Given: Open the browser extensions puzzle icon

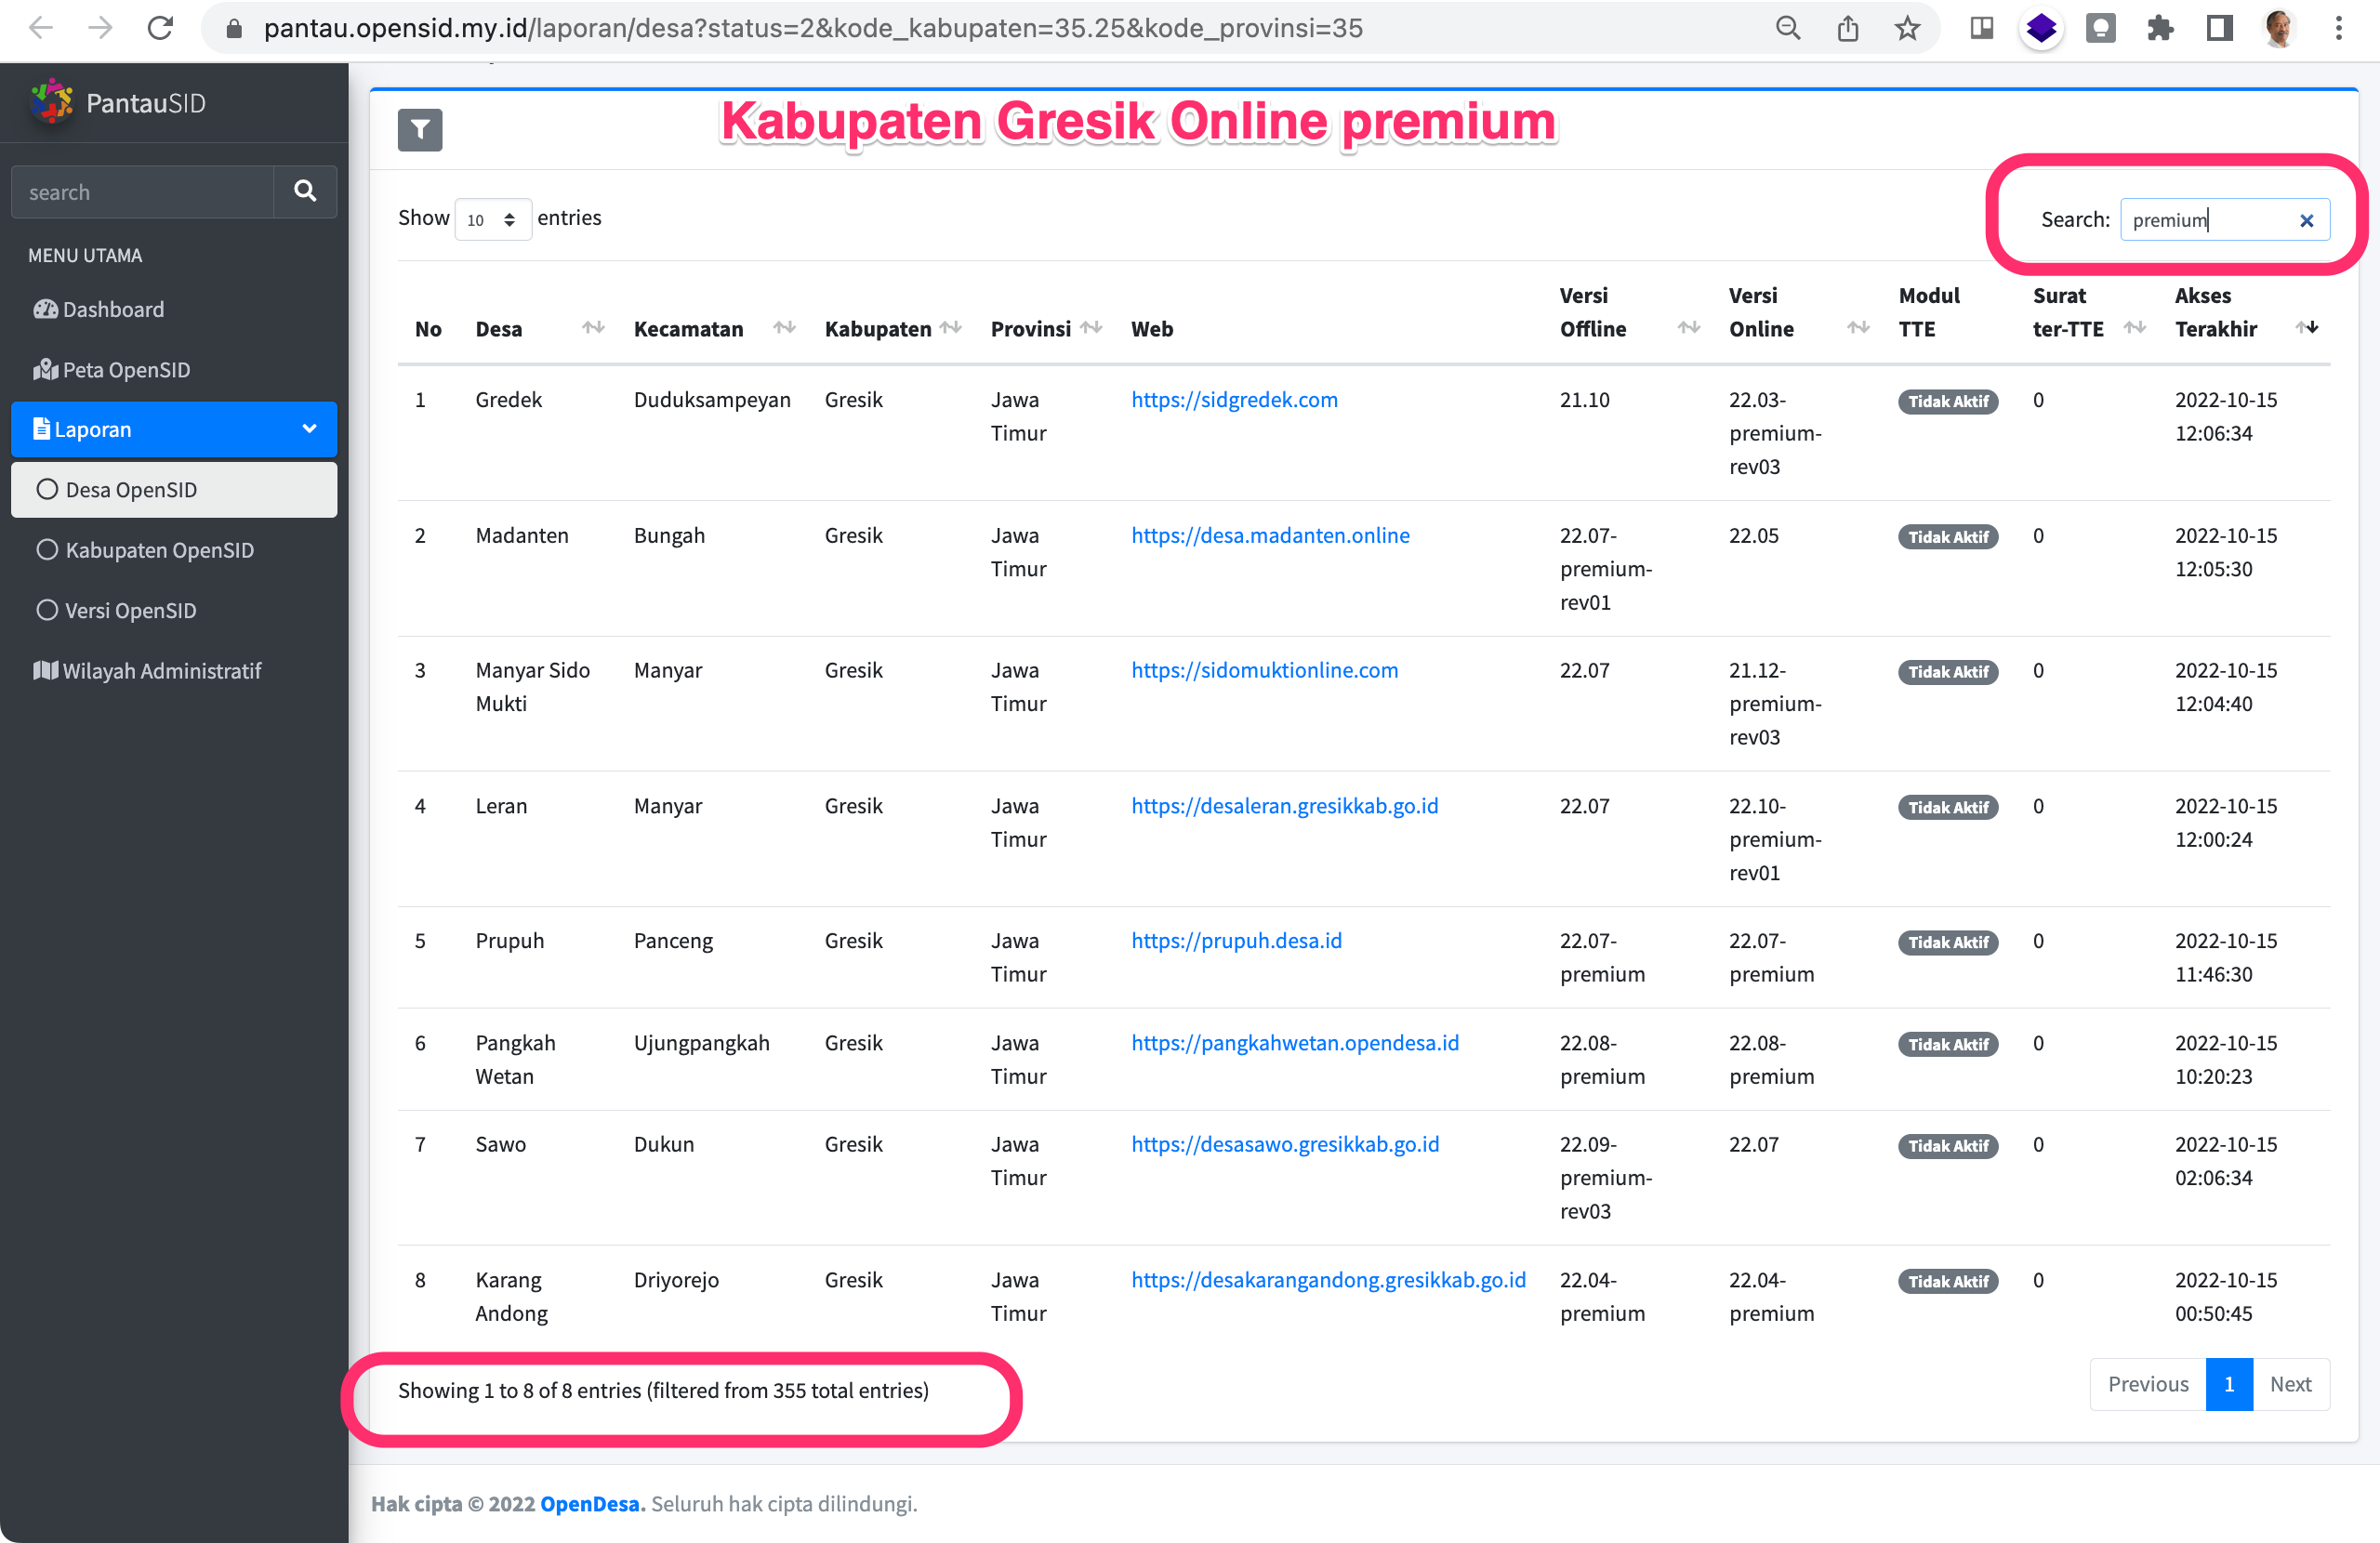Looking at the screenshot, I should coord(2160,28).
